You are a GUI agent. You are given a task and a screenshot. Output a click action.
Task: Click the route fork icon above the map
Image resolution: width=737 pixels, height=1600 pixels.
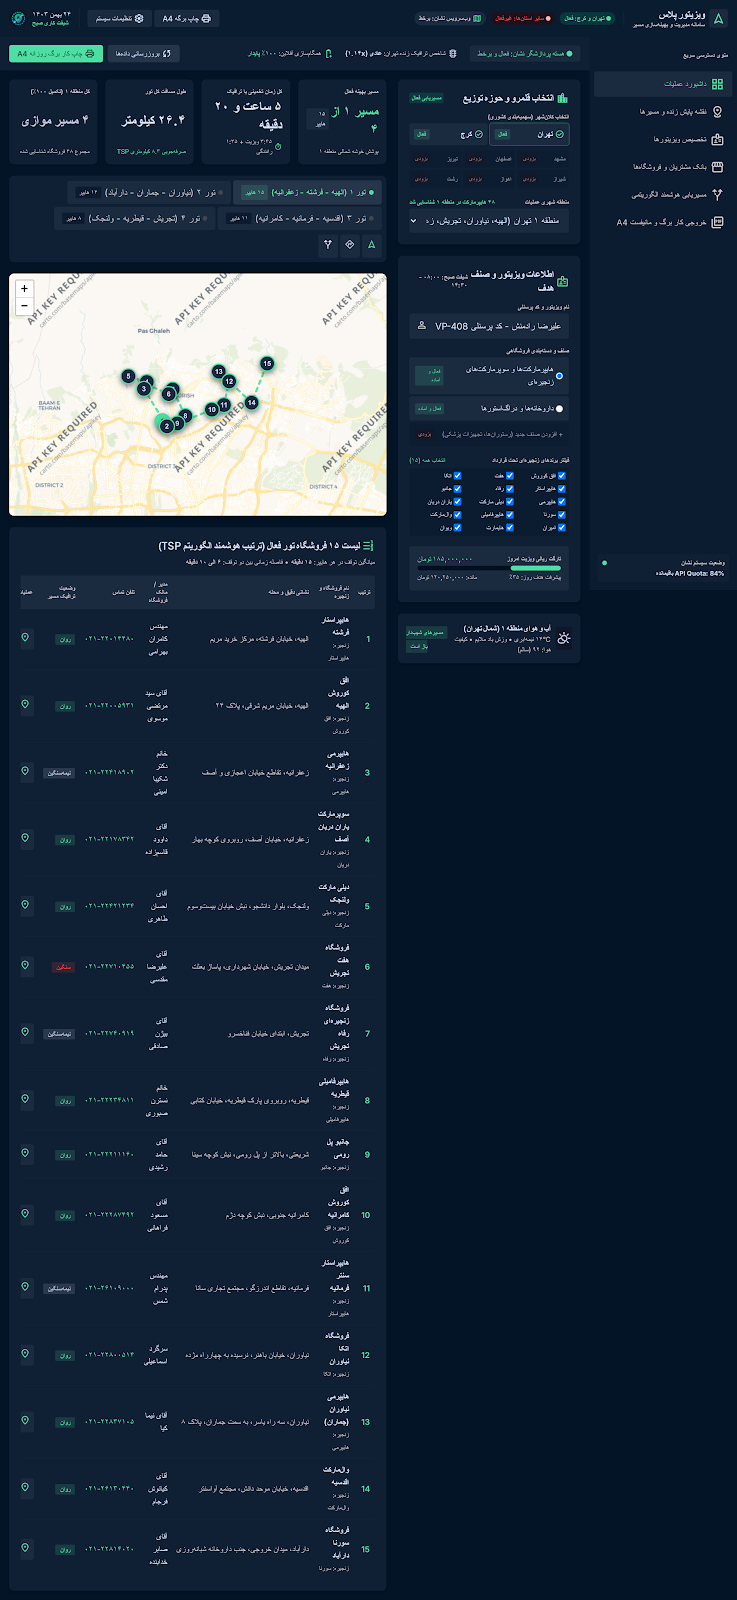coord(328,243)
